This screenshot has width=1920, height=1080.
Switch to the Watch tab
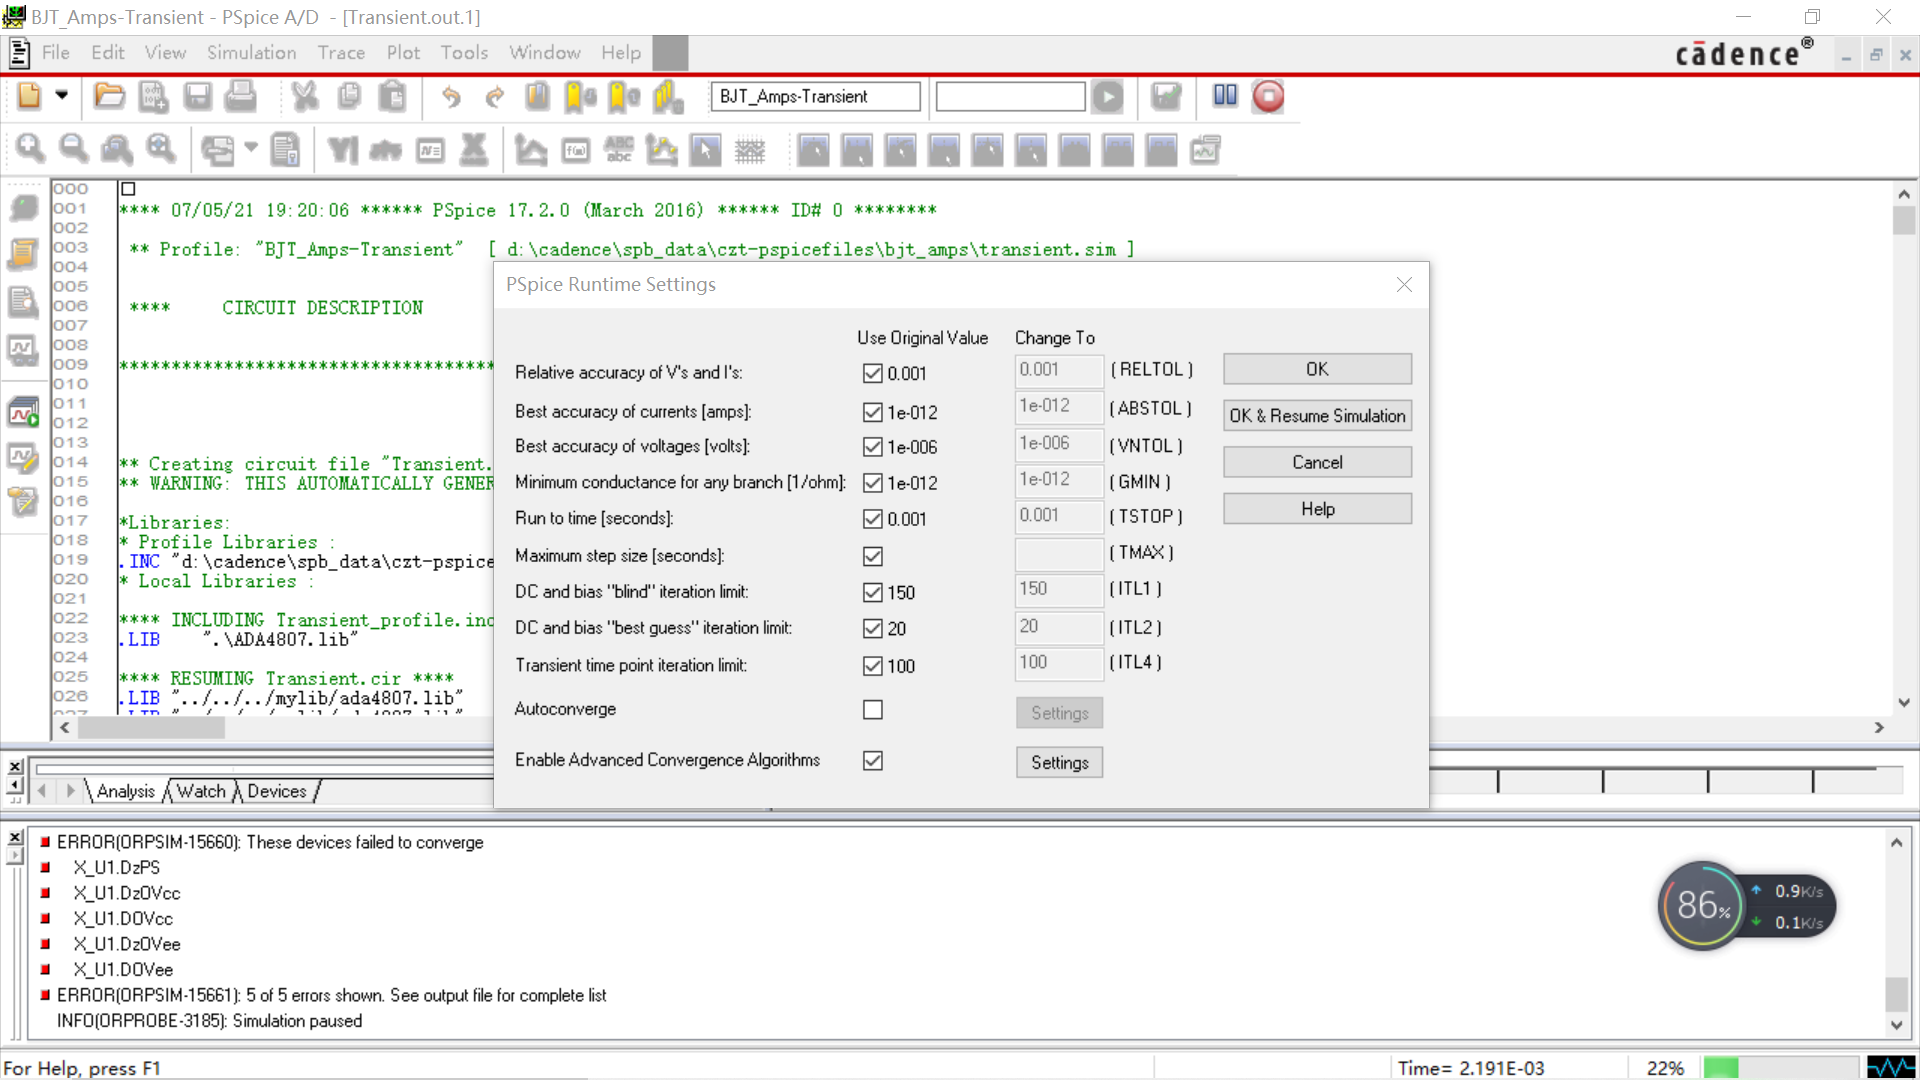coord(201,791)
